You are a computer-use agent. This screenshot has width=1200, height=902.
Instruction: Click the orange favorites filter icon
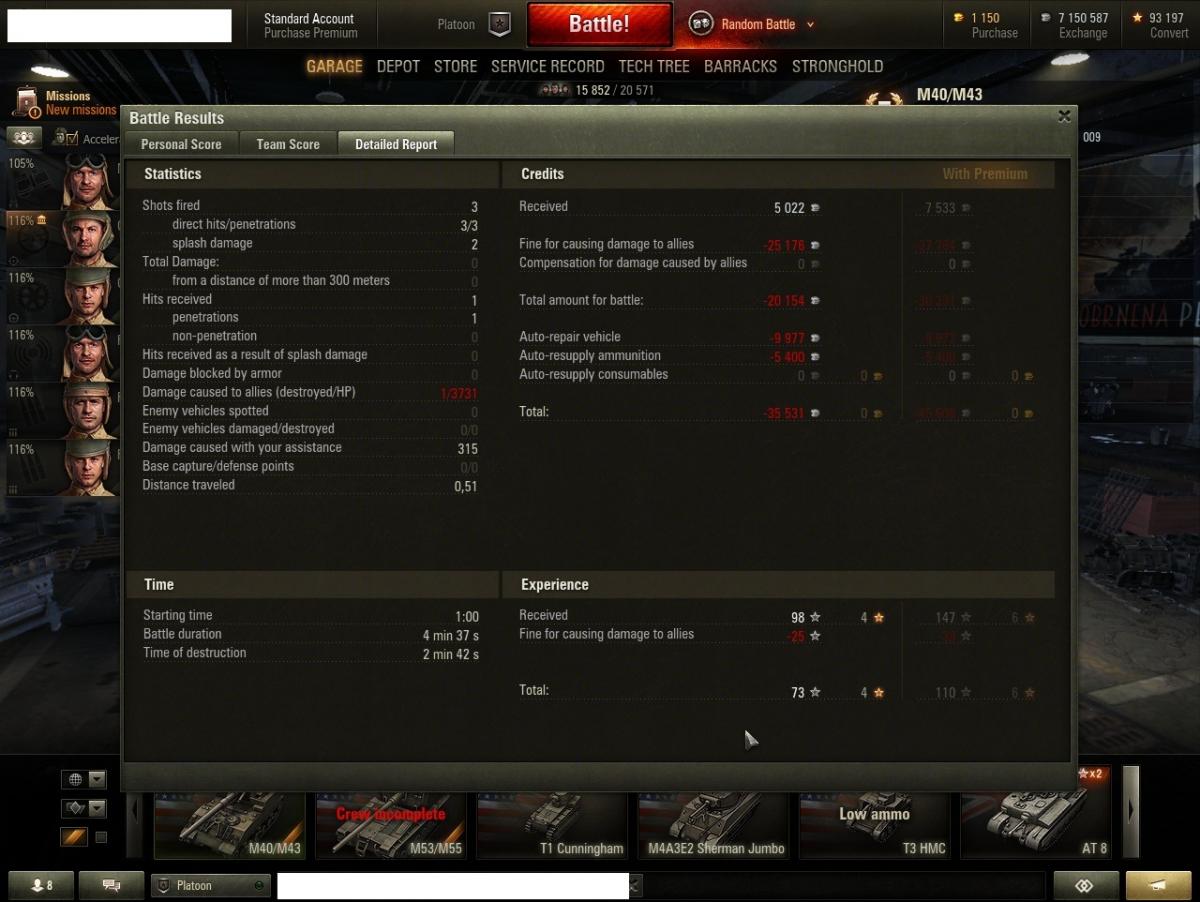click(74, 837)
